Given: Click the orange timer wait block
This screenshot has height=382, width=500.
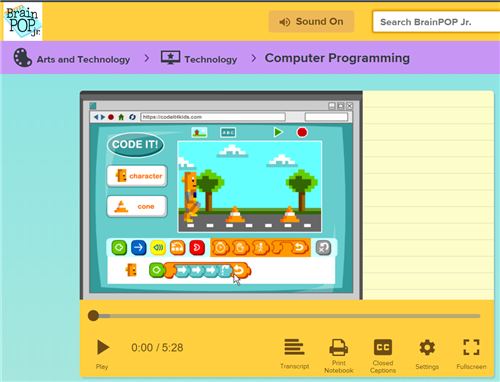Looking at the screenshot, I should (x=220, y=248).
